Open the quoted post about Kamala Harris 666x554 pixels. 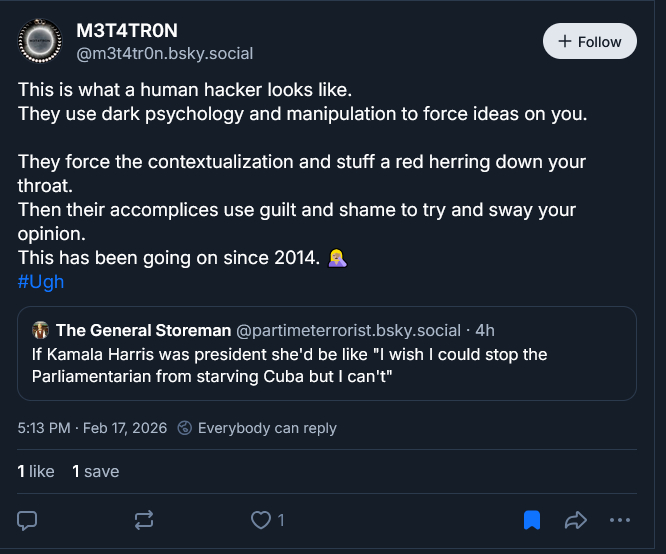pyautogui.click(x=326, y=364)
